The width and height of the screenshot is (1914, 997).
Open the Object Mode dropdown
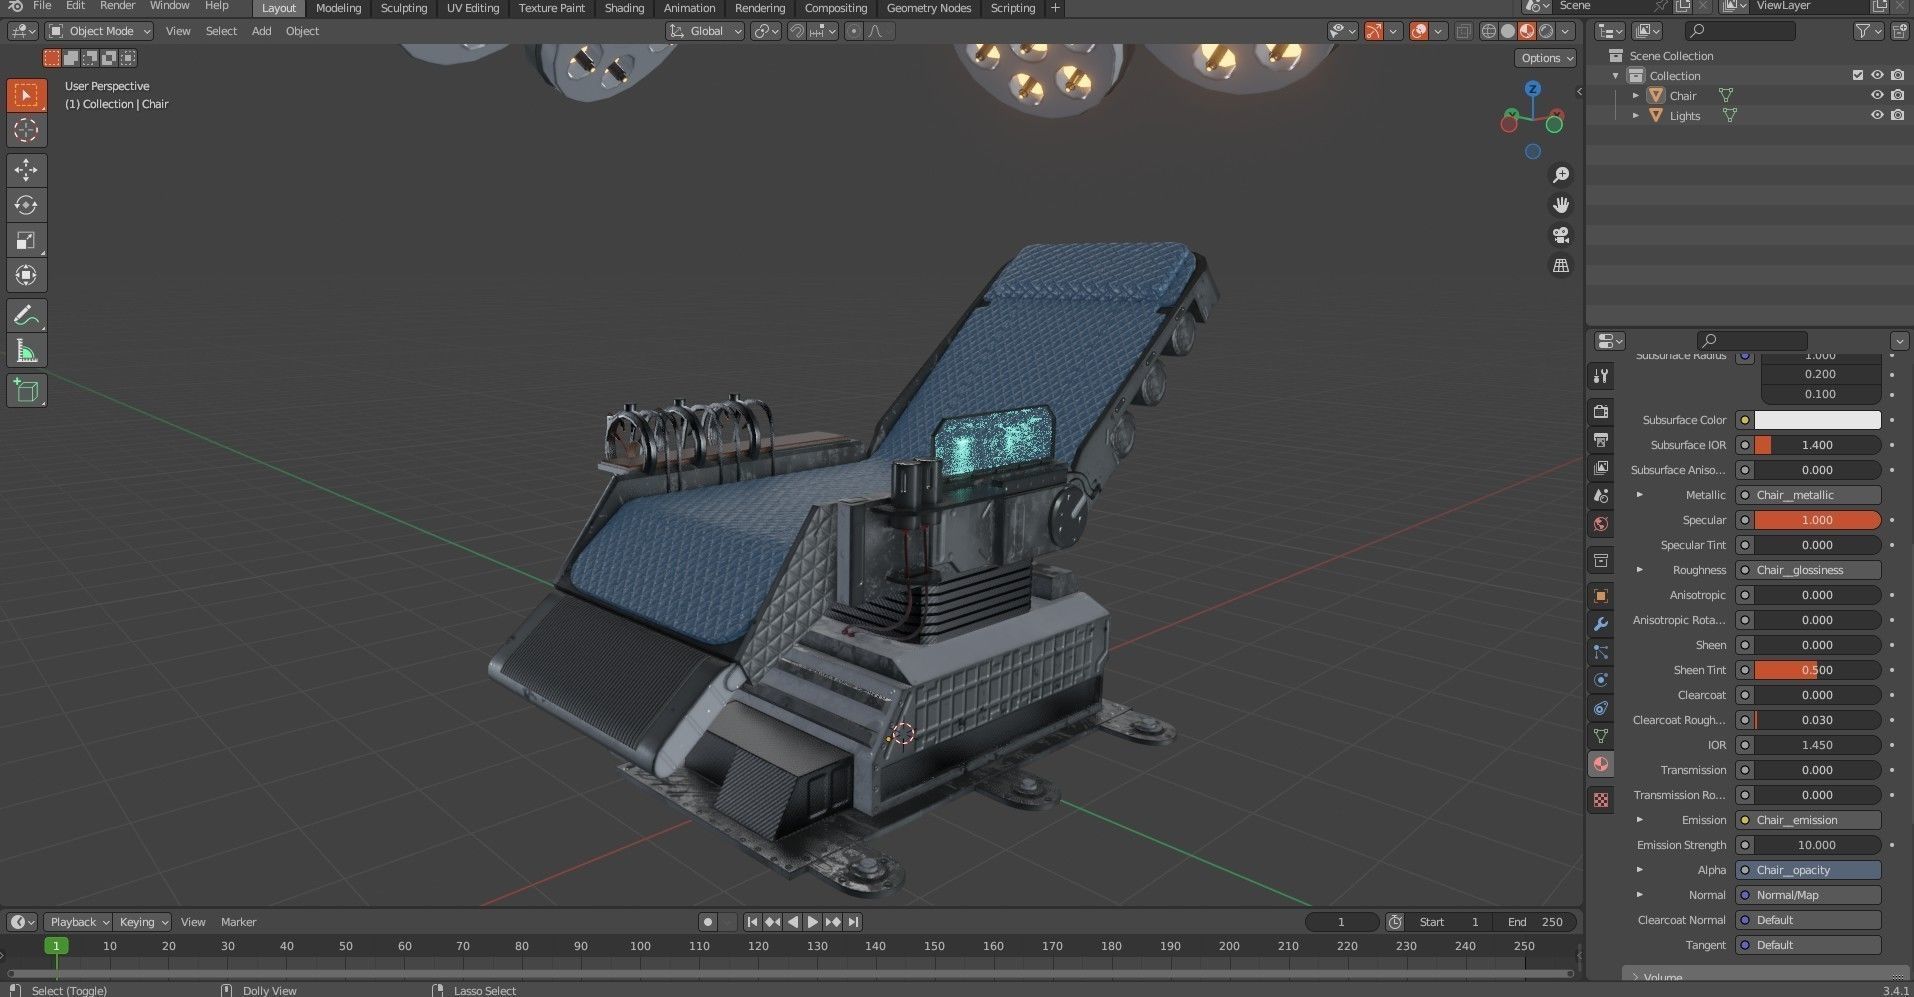tap(100, 31)
